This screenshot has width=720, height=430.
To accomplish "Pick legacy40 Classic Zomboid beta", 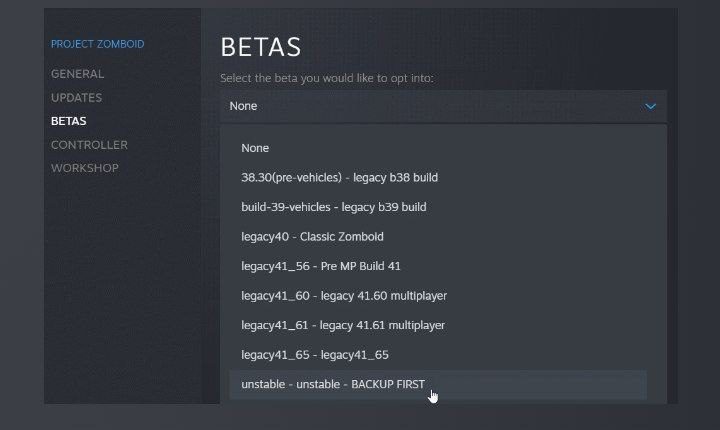I will point(312,237).
